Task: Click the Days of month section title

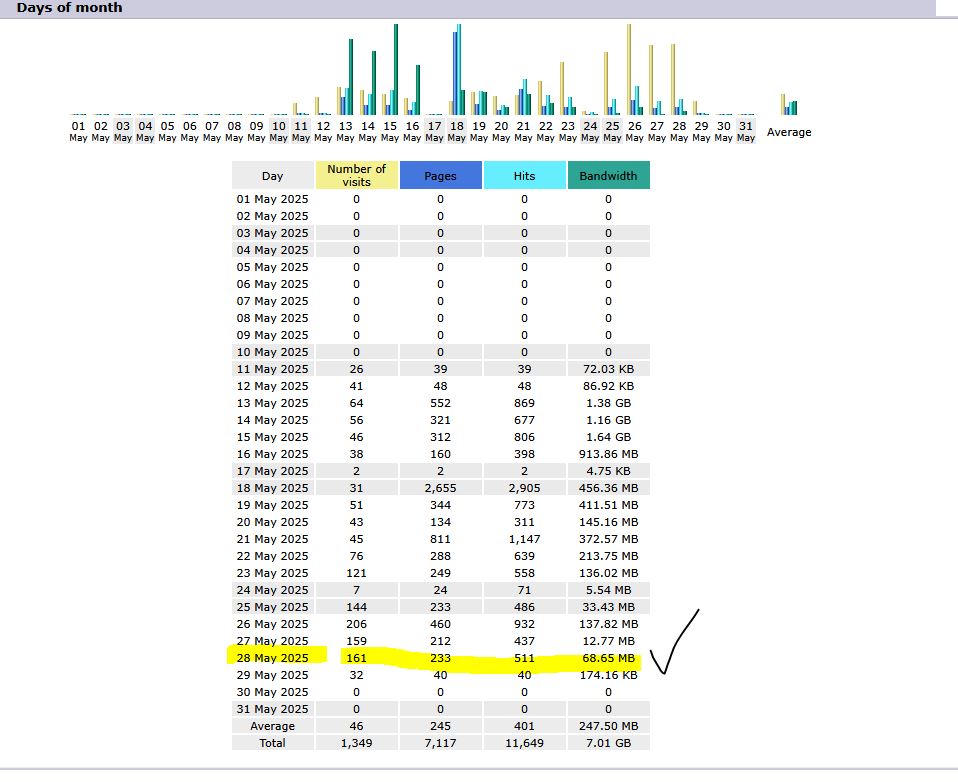Action: (69, 8)
